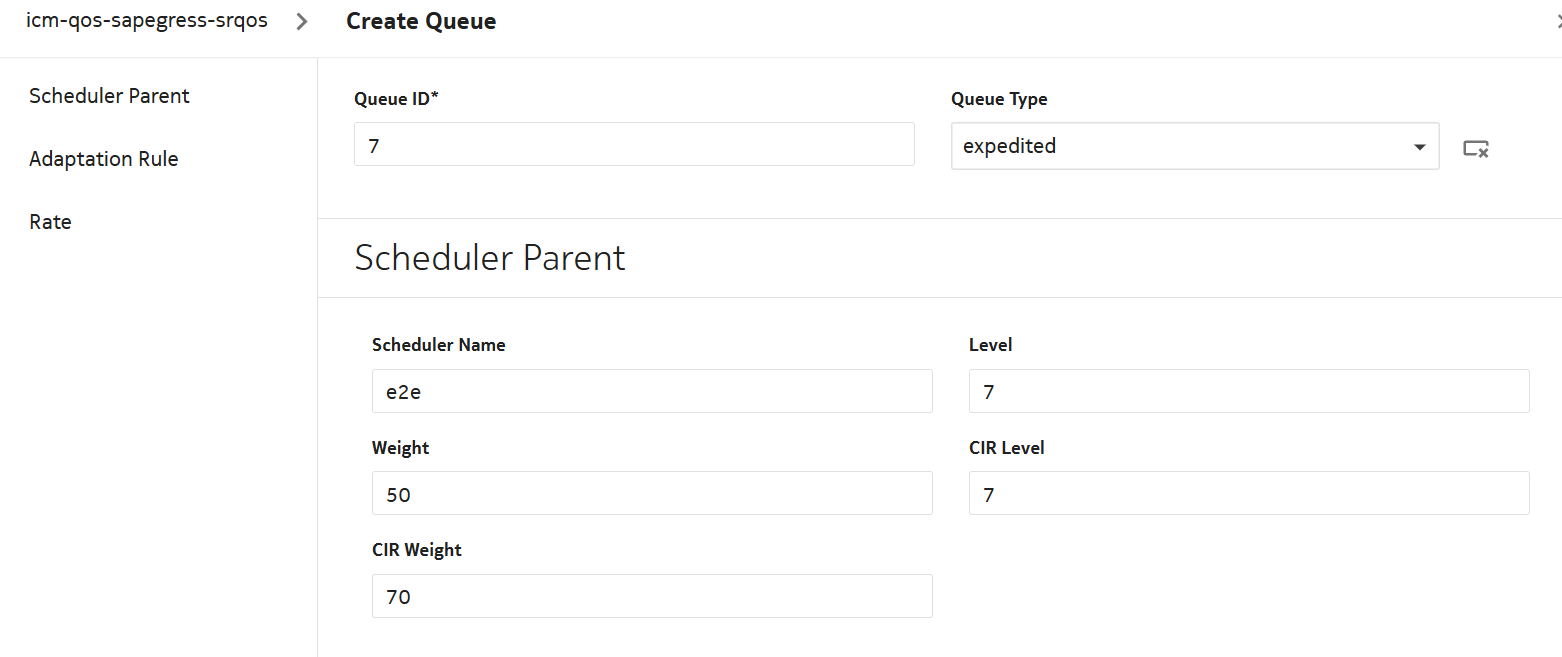Click into the Weight field showing 50

click(x=652, y=494)
